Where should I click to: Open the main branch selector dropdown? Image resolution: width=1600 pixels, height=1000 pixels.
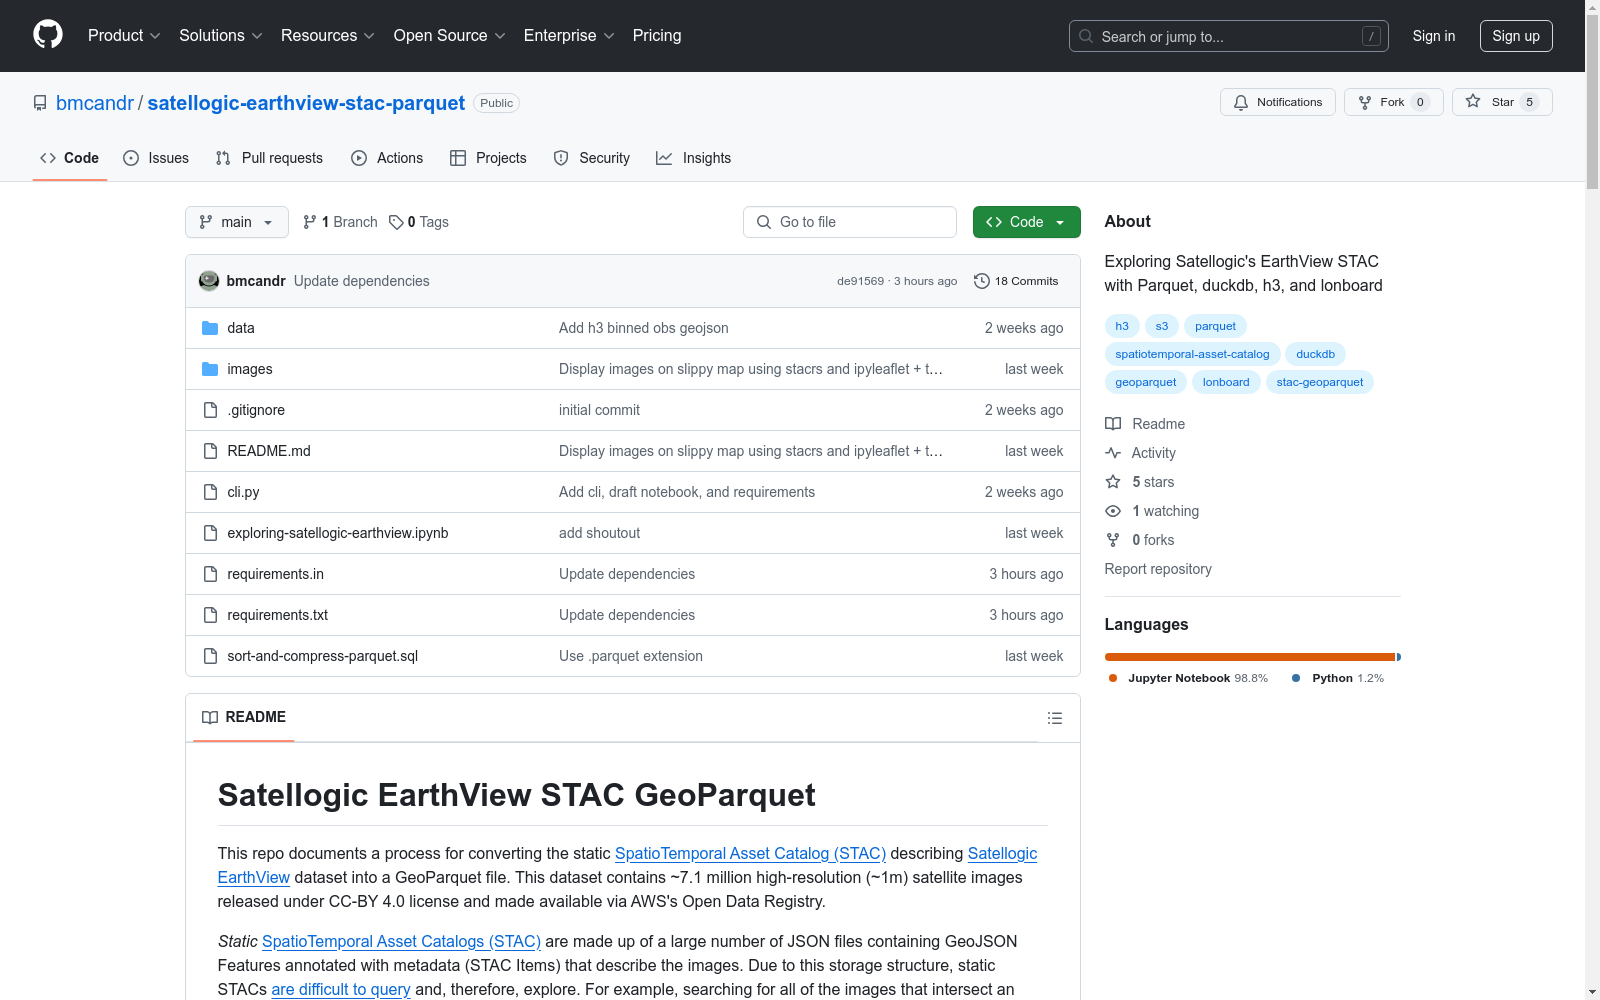pyautogui.click(x=237, y=222)
